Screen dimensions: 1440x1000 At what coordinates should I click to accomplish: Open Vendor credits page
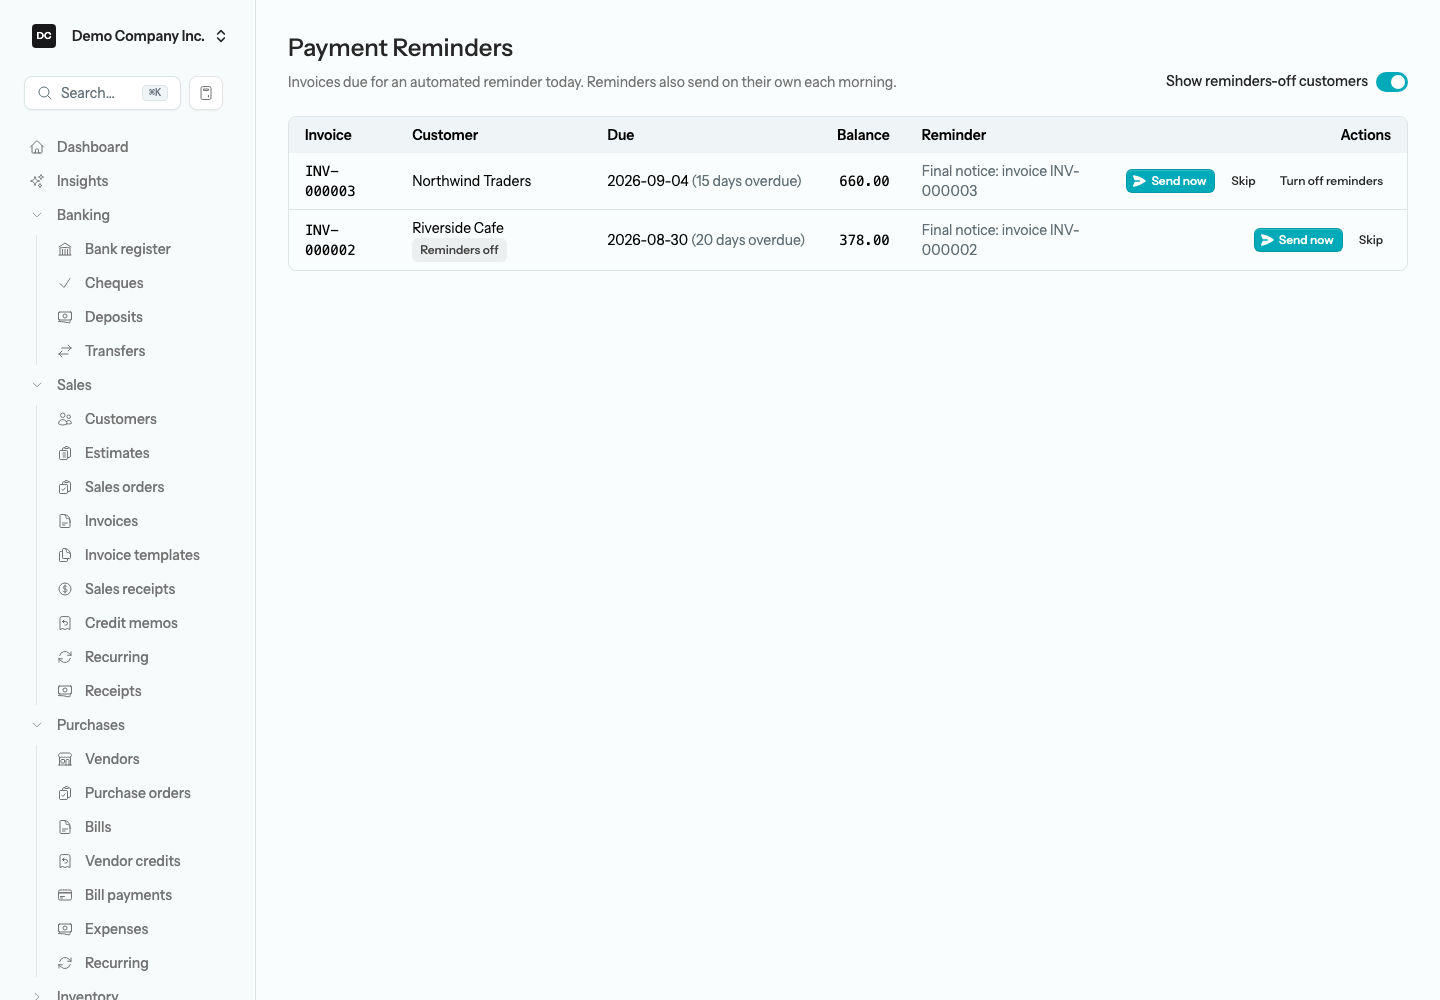click(133, 861)
